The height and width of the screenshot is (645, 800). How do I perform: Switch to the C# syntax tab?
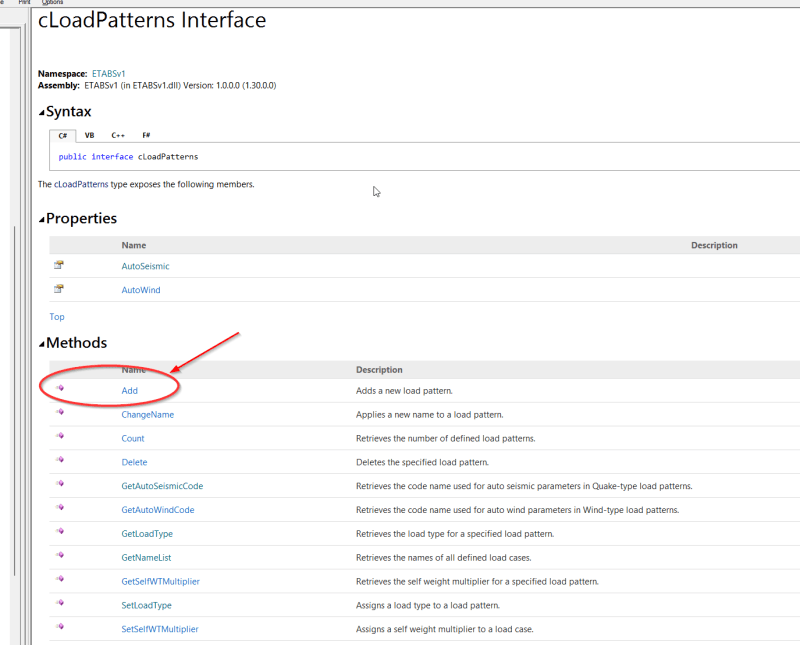pos(63,136)
